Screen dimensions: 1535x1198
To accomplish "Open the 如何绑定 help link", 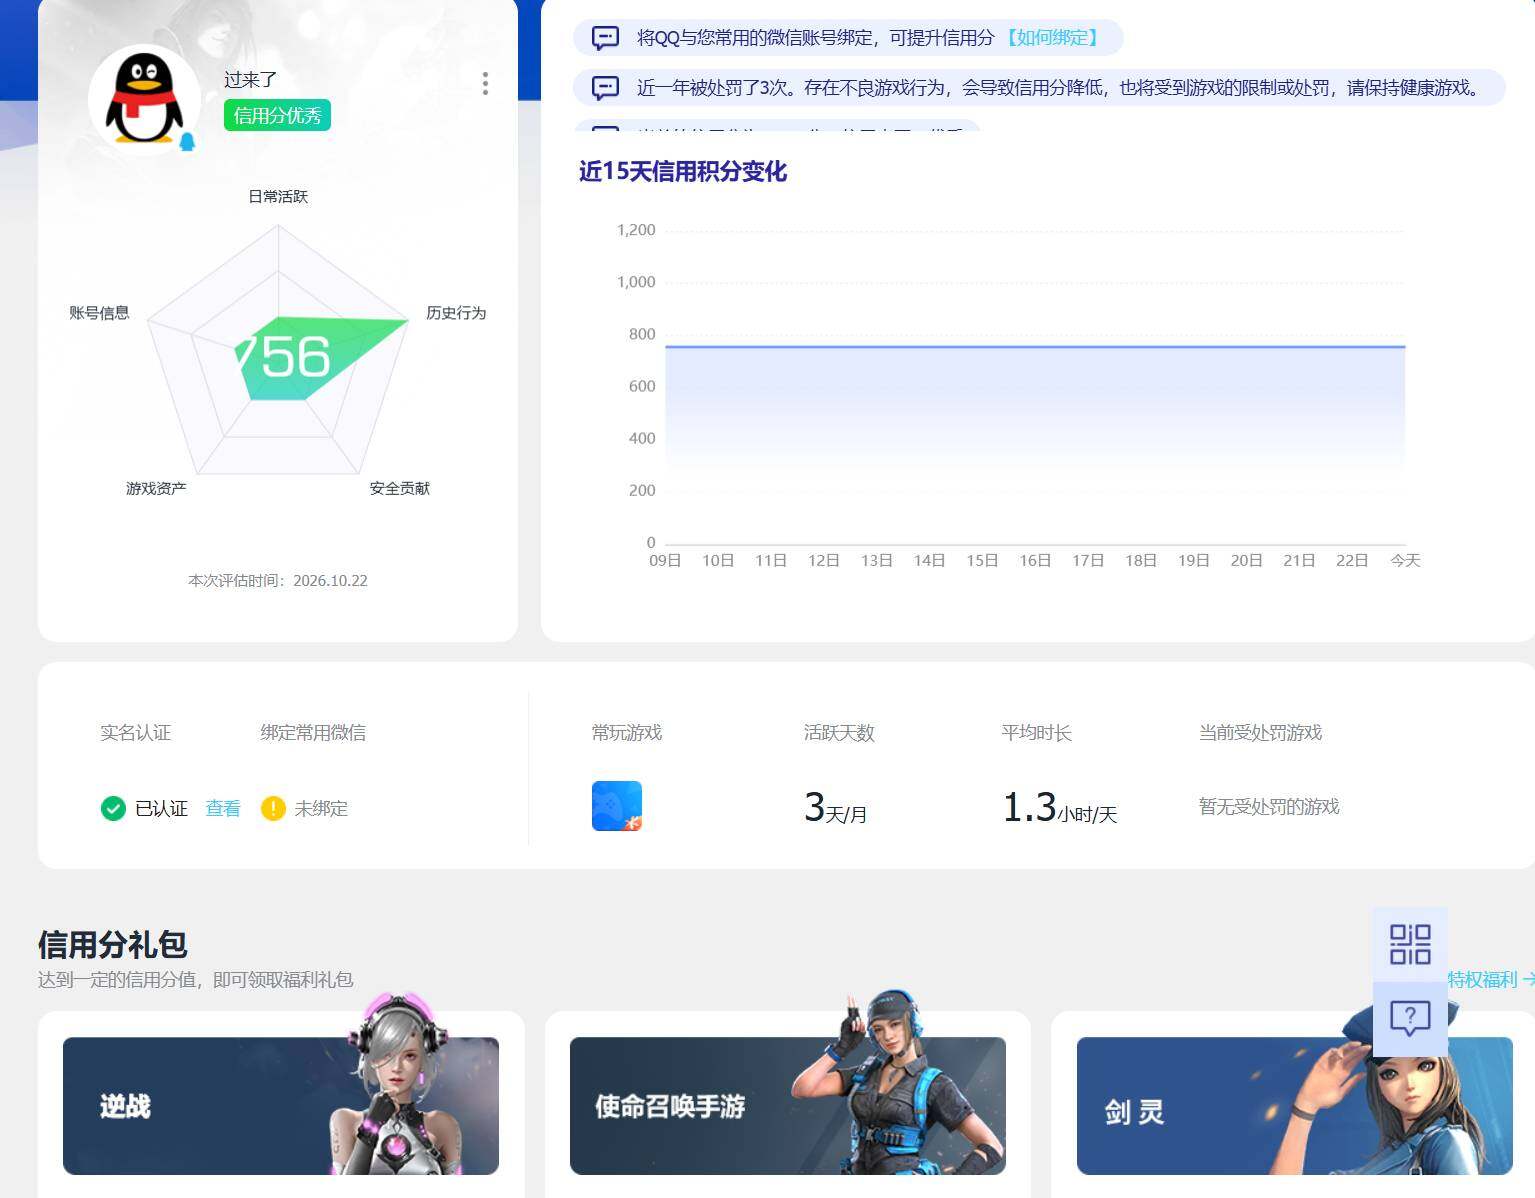I will (1052, 38).
